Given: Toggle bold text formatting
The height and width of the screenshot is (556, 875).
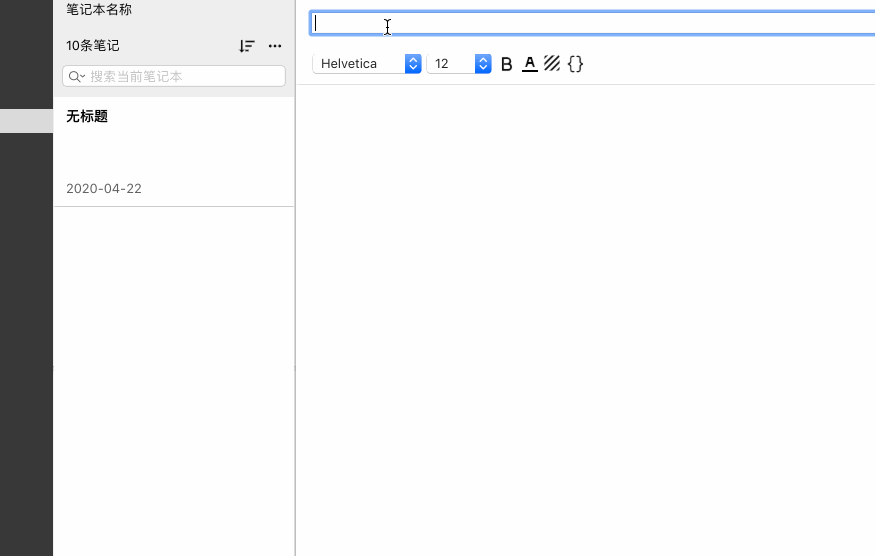Looking at the screenshot, I should [x=506, y=64].
